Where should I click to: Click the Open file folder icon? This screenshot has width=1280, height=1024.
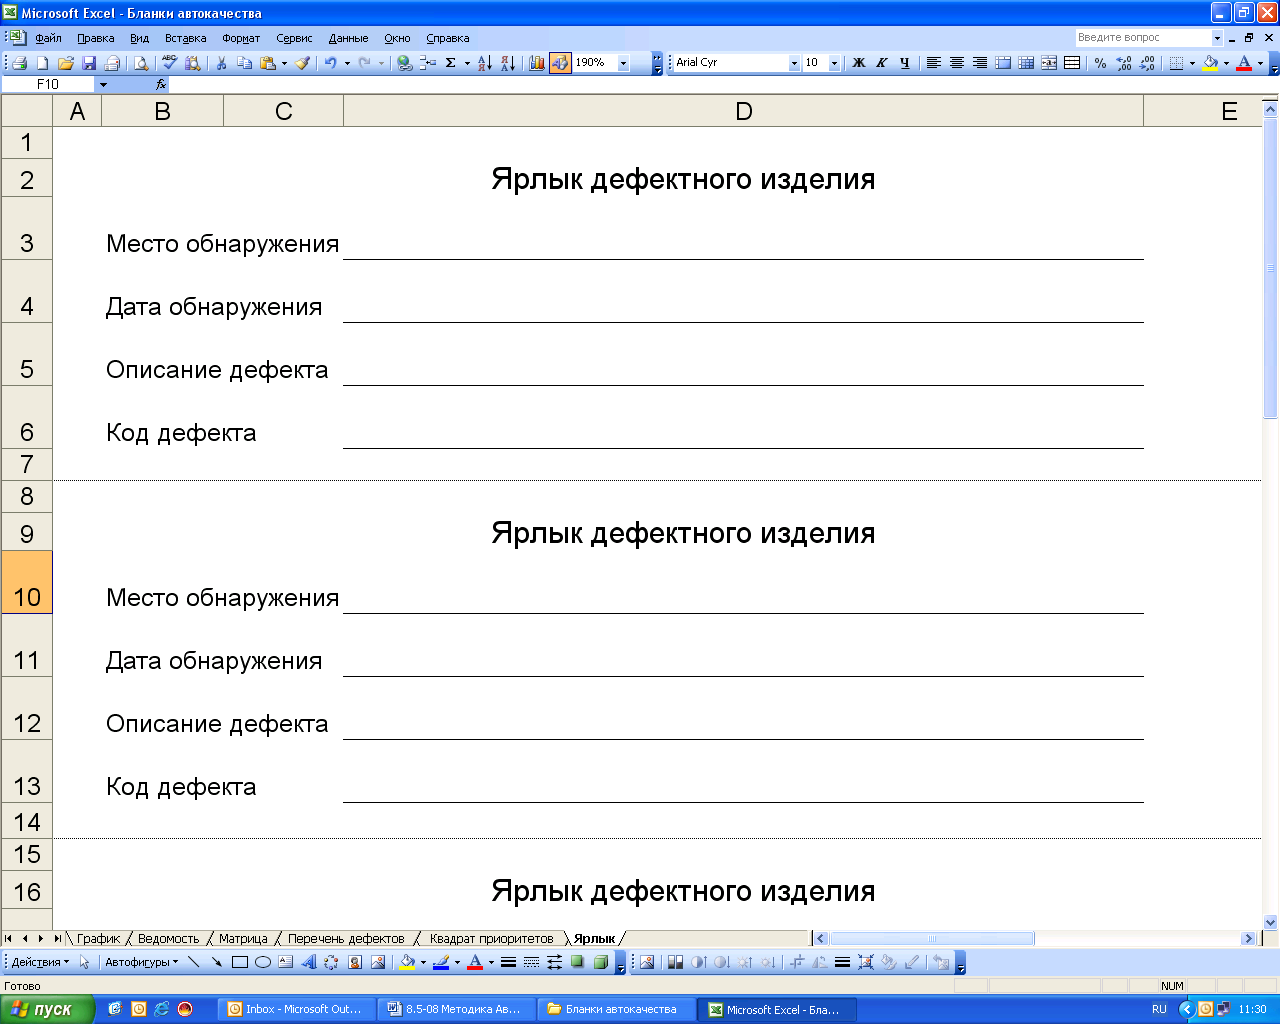coord(65,63)
